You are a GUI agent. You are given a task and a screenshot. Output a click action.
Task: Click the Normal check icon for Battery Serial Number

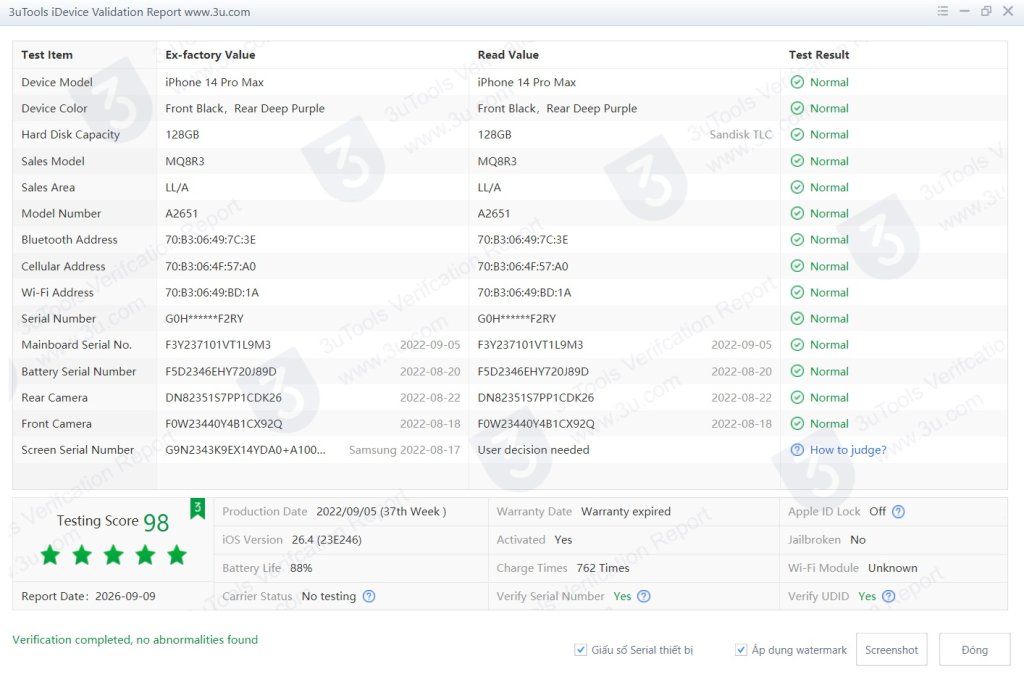pos(797,371)
